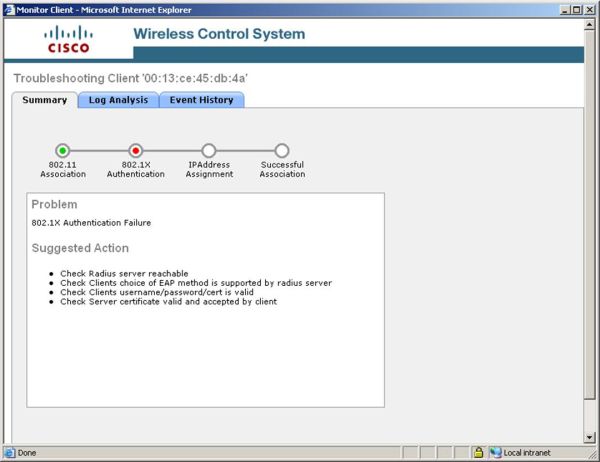
Task: Click the Local intranet zone icon
Action: point(496,453)
